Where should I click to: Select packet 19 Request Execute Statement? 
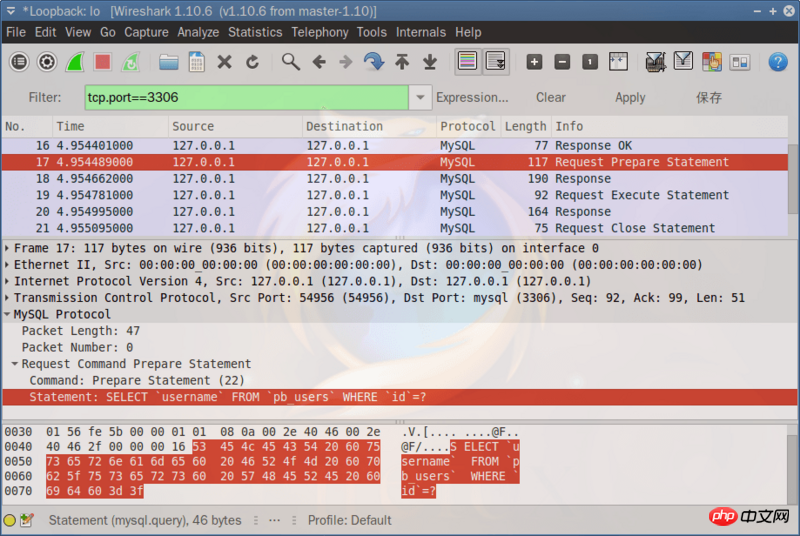[x=395, y=195]
